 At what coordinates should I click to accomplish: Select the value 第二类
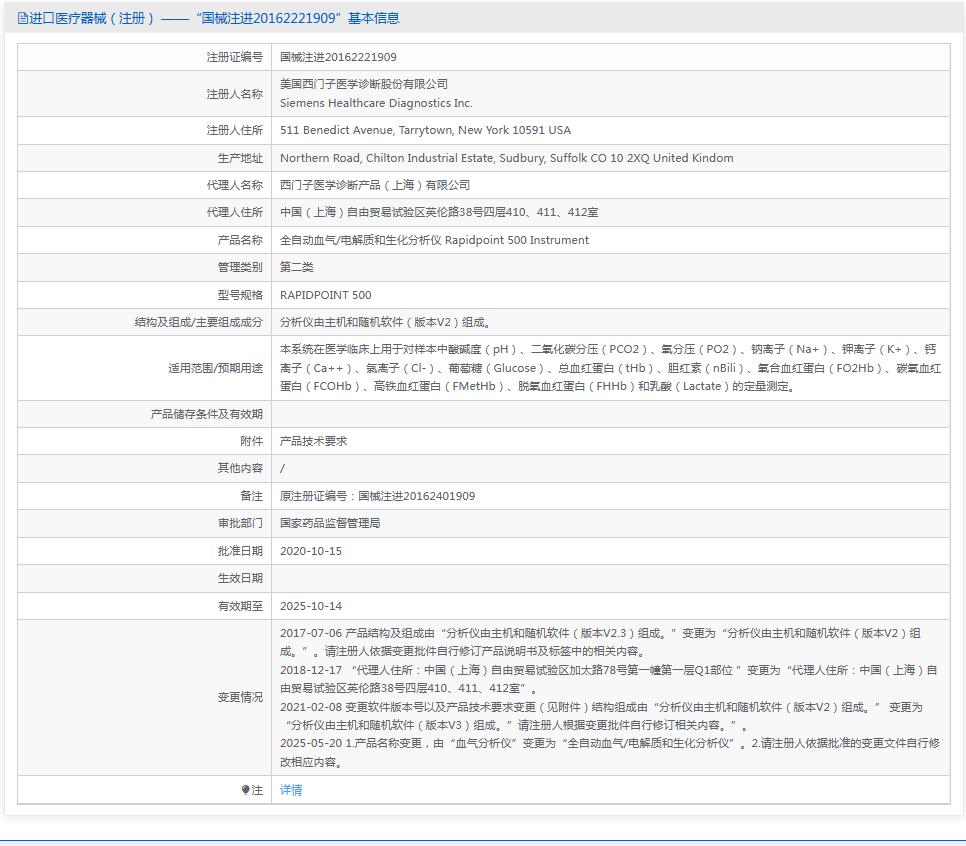coord(296,267)
